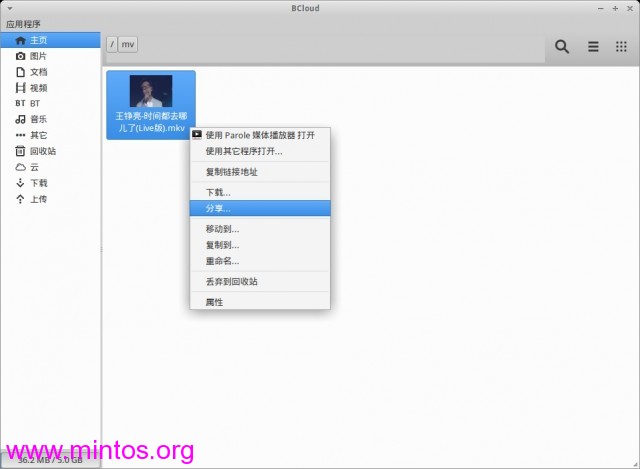Click Parole media player icon in menu
Viewport: 640px width, 469px height.
point(197,135)
